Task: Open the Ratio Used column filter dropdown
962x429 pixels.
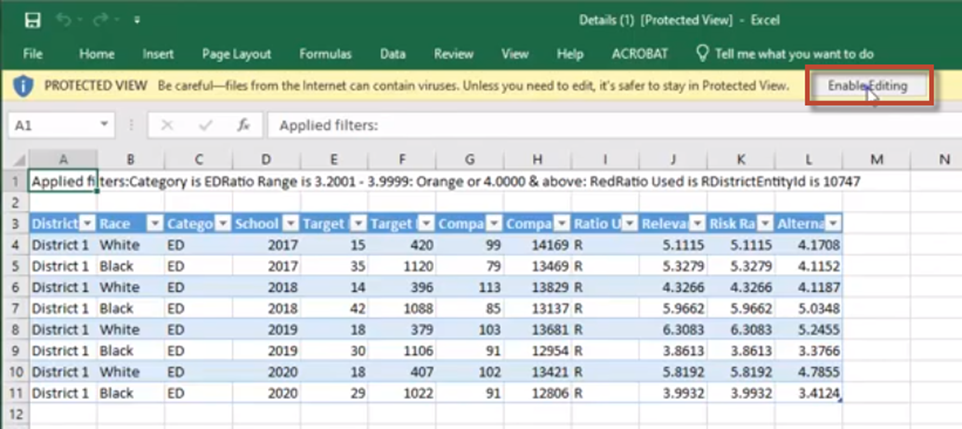Action: tap(630, 223)
